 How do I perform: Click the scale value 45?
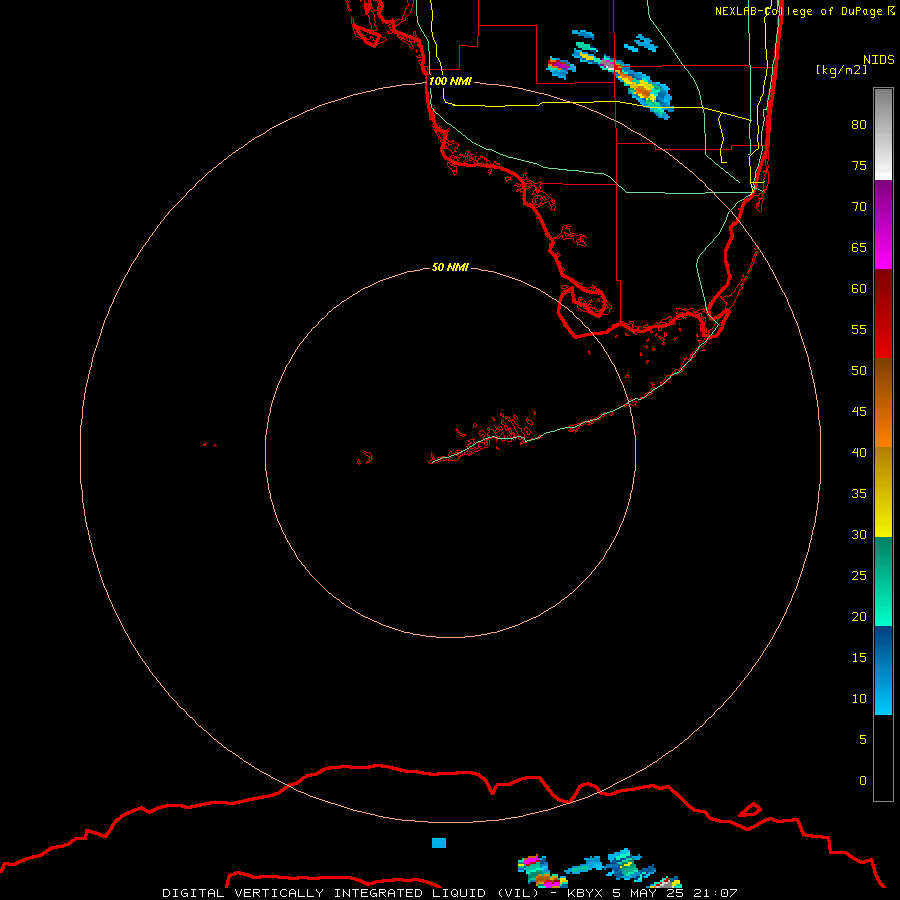pyautogui.click(x=859, y=412)
